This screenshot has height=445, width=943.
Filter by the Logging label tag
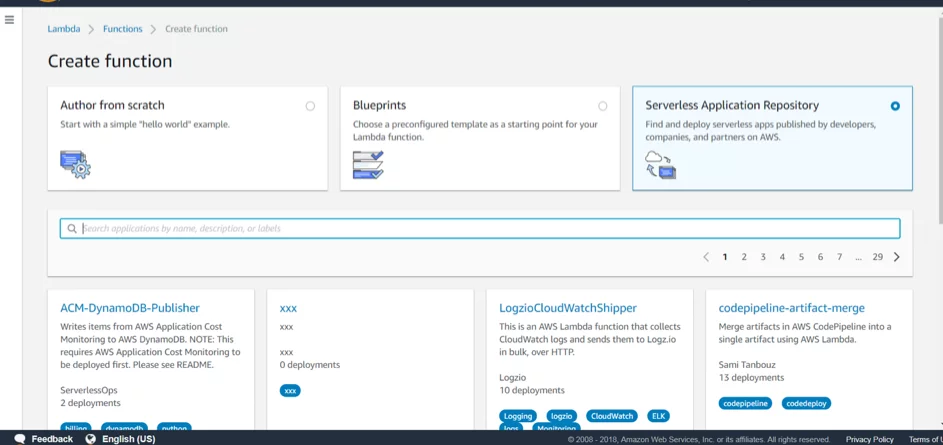518,416
